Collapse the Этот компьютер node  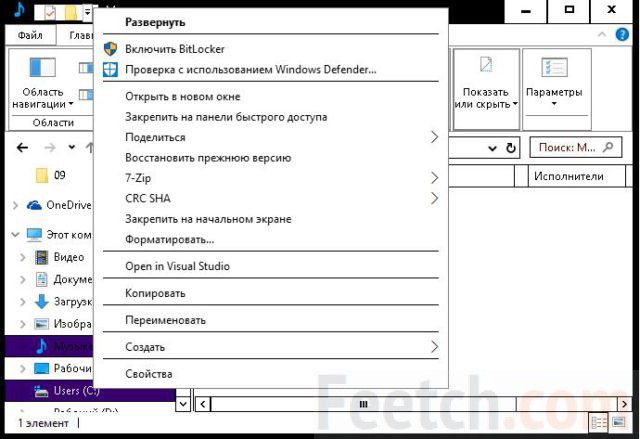click(16, 235)
